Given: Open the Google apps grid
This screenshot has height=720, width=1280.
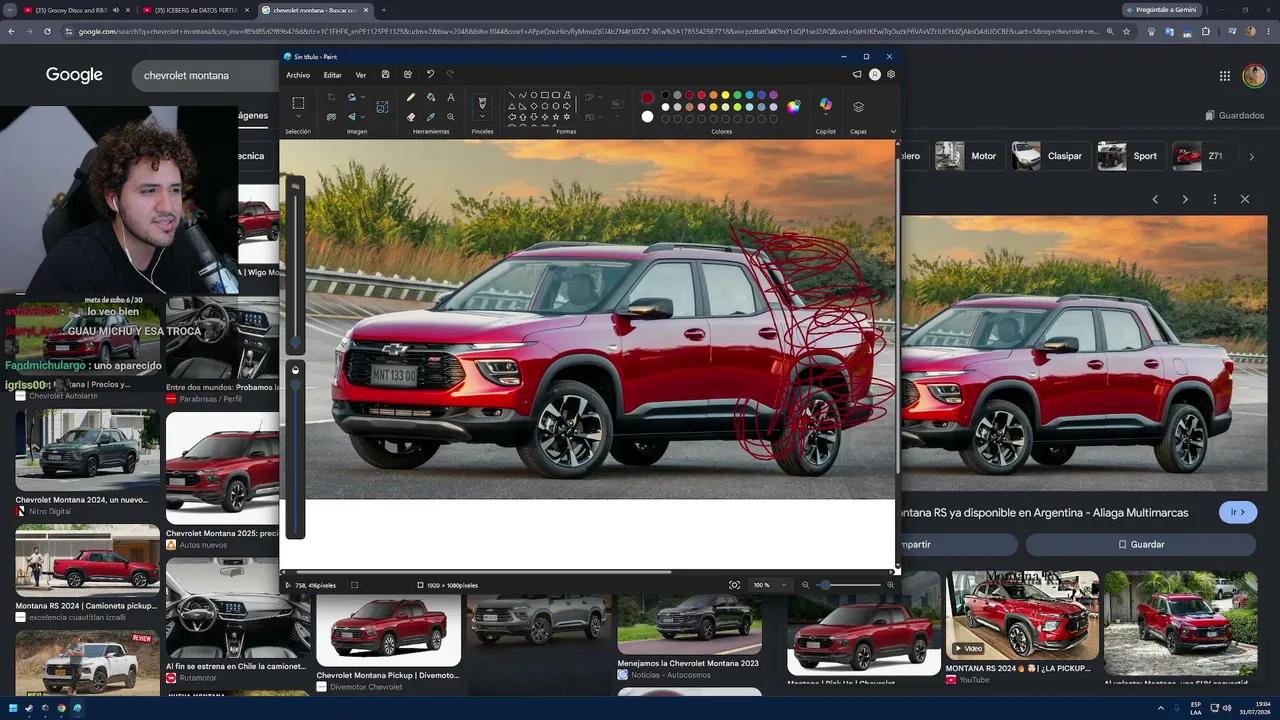Looking at the screenshot, I should [1225, 76].
